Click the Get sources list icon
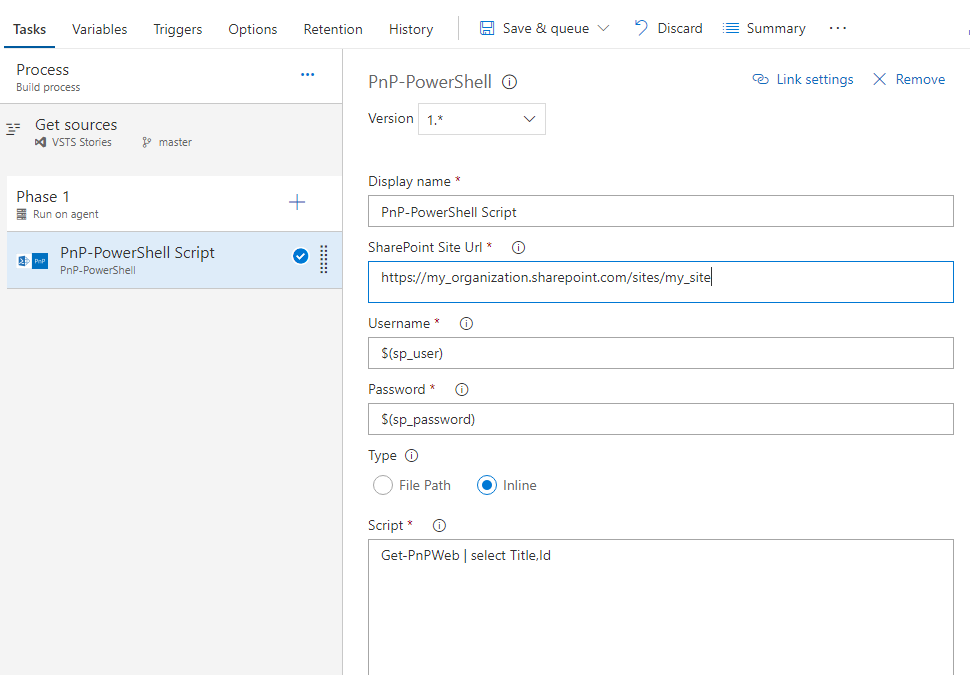The width and height of the screenshot is (970, 675). (13, 129)
